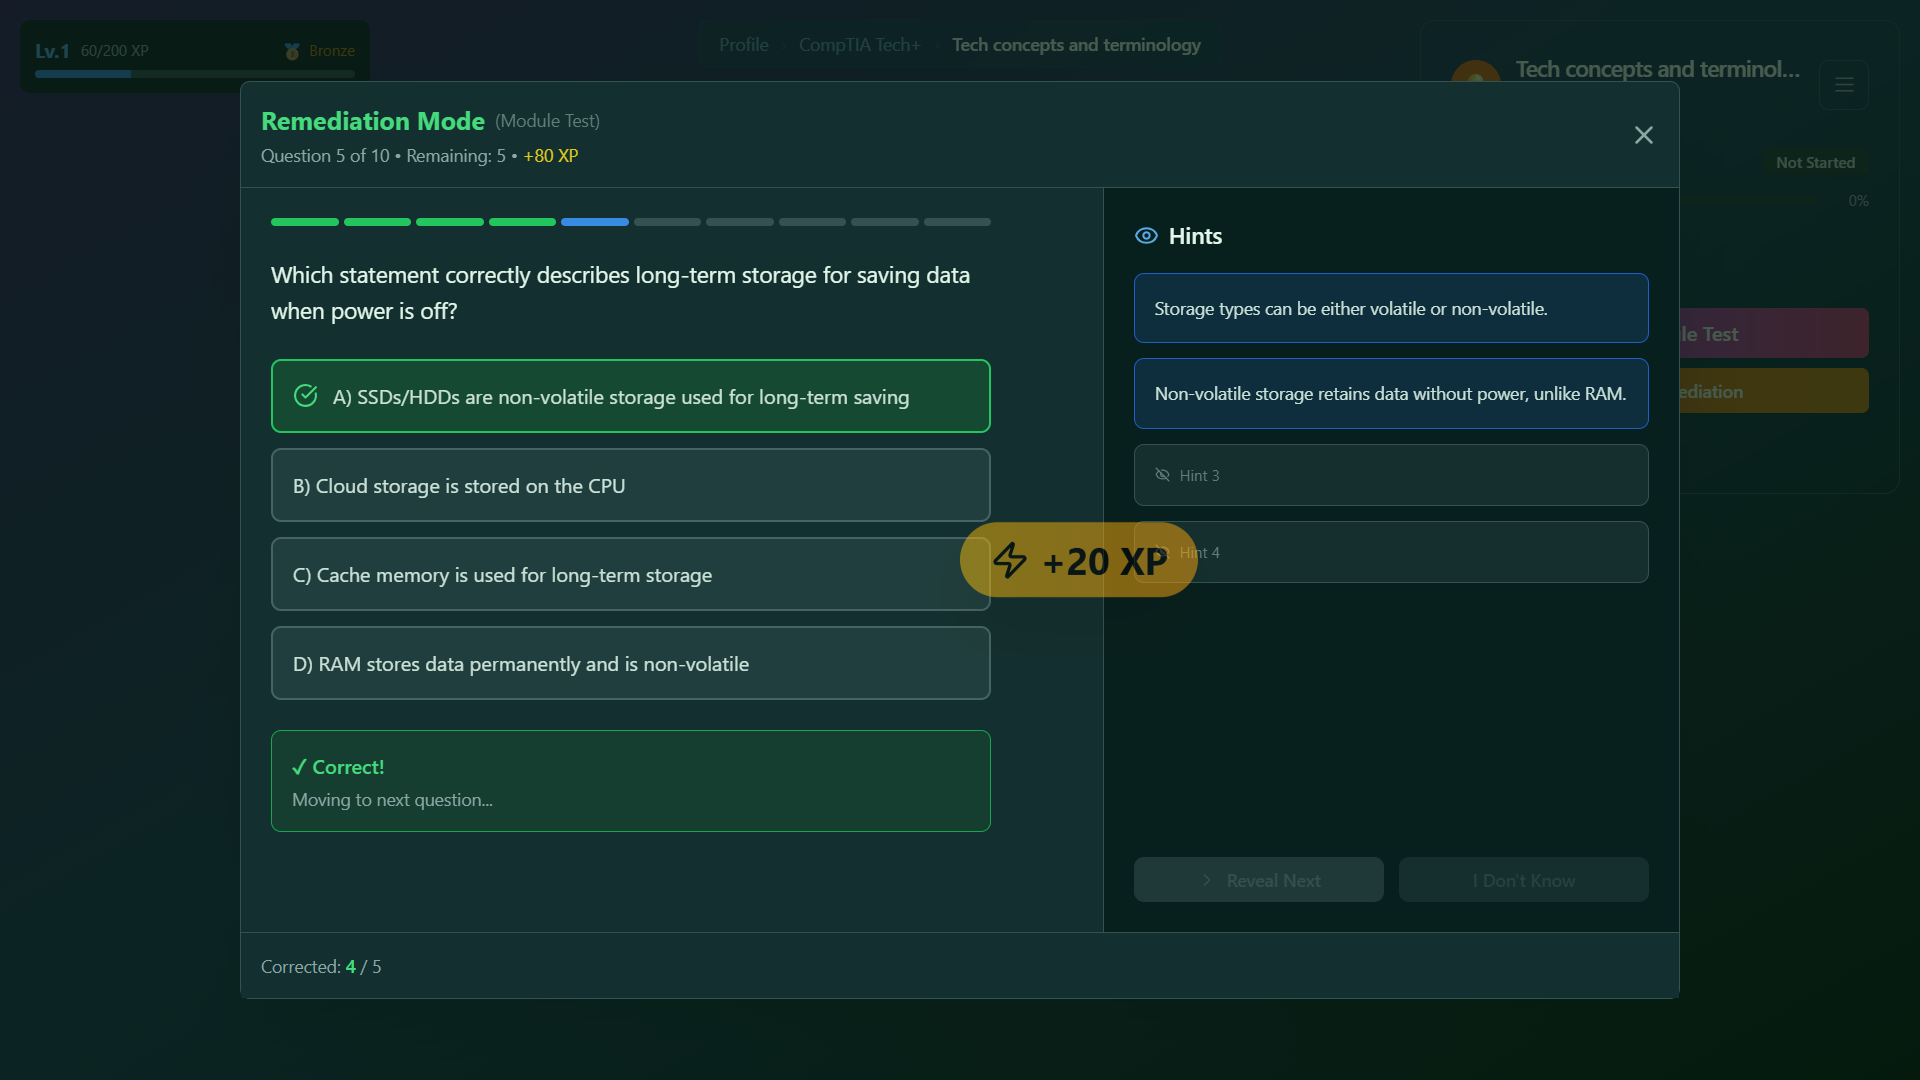Click the green checkmark on answer A
Image resolution: width=1920 pixels, height=1080 pixels.
point(306,396)
